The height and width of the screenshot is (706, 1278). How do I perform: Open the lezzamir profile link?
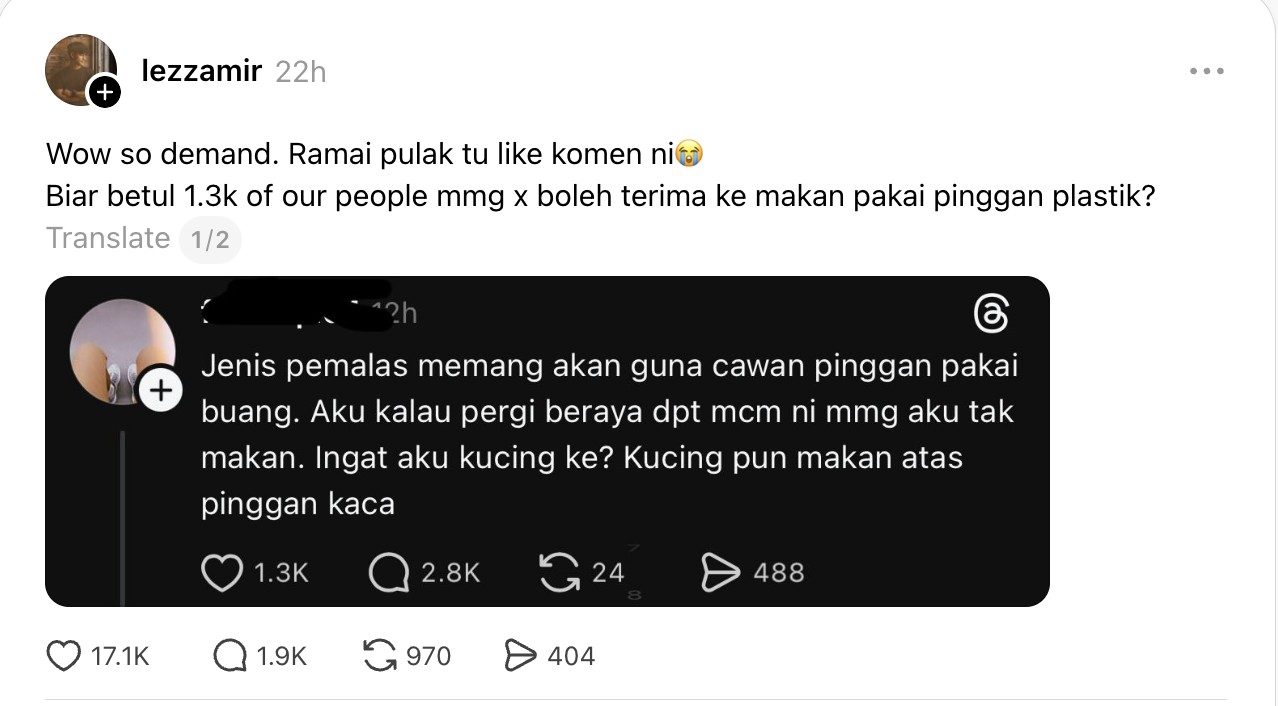(x=202, y=72)
